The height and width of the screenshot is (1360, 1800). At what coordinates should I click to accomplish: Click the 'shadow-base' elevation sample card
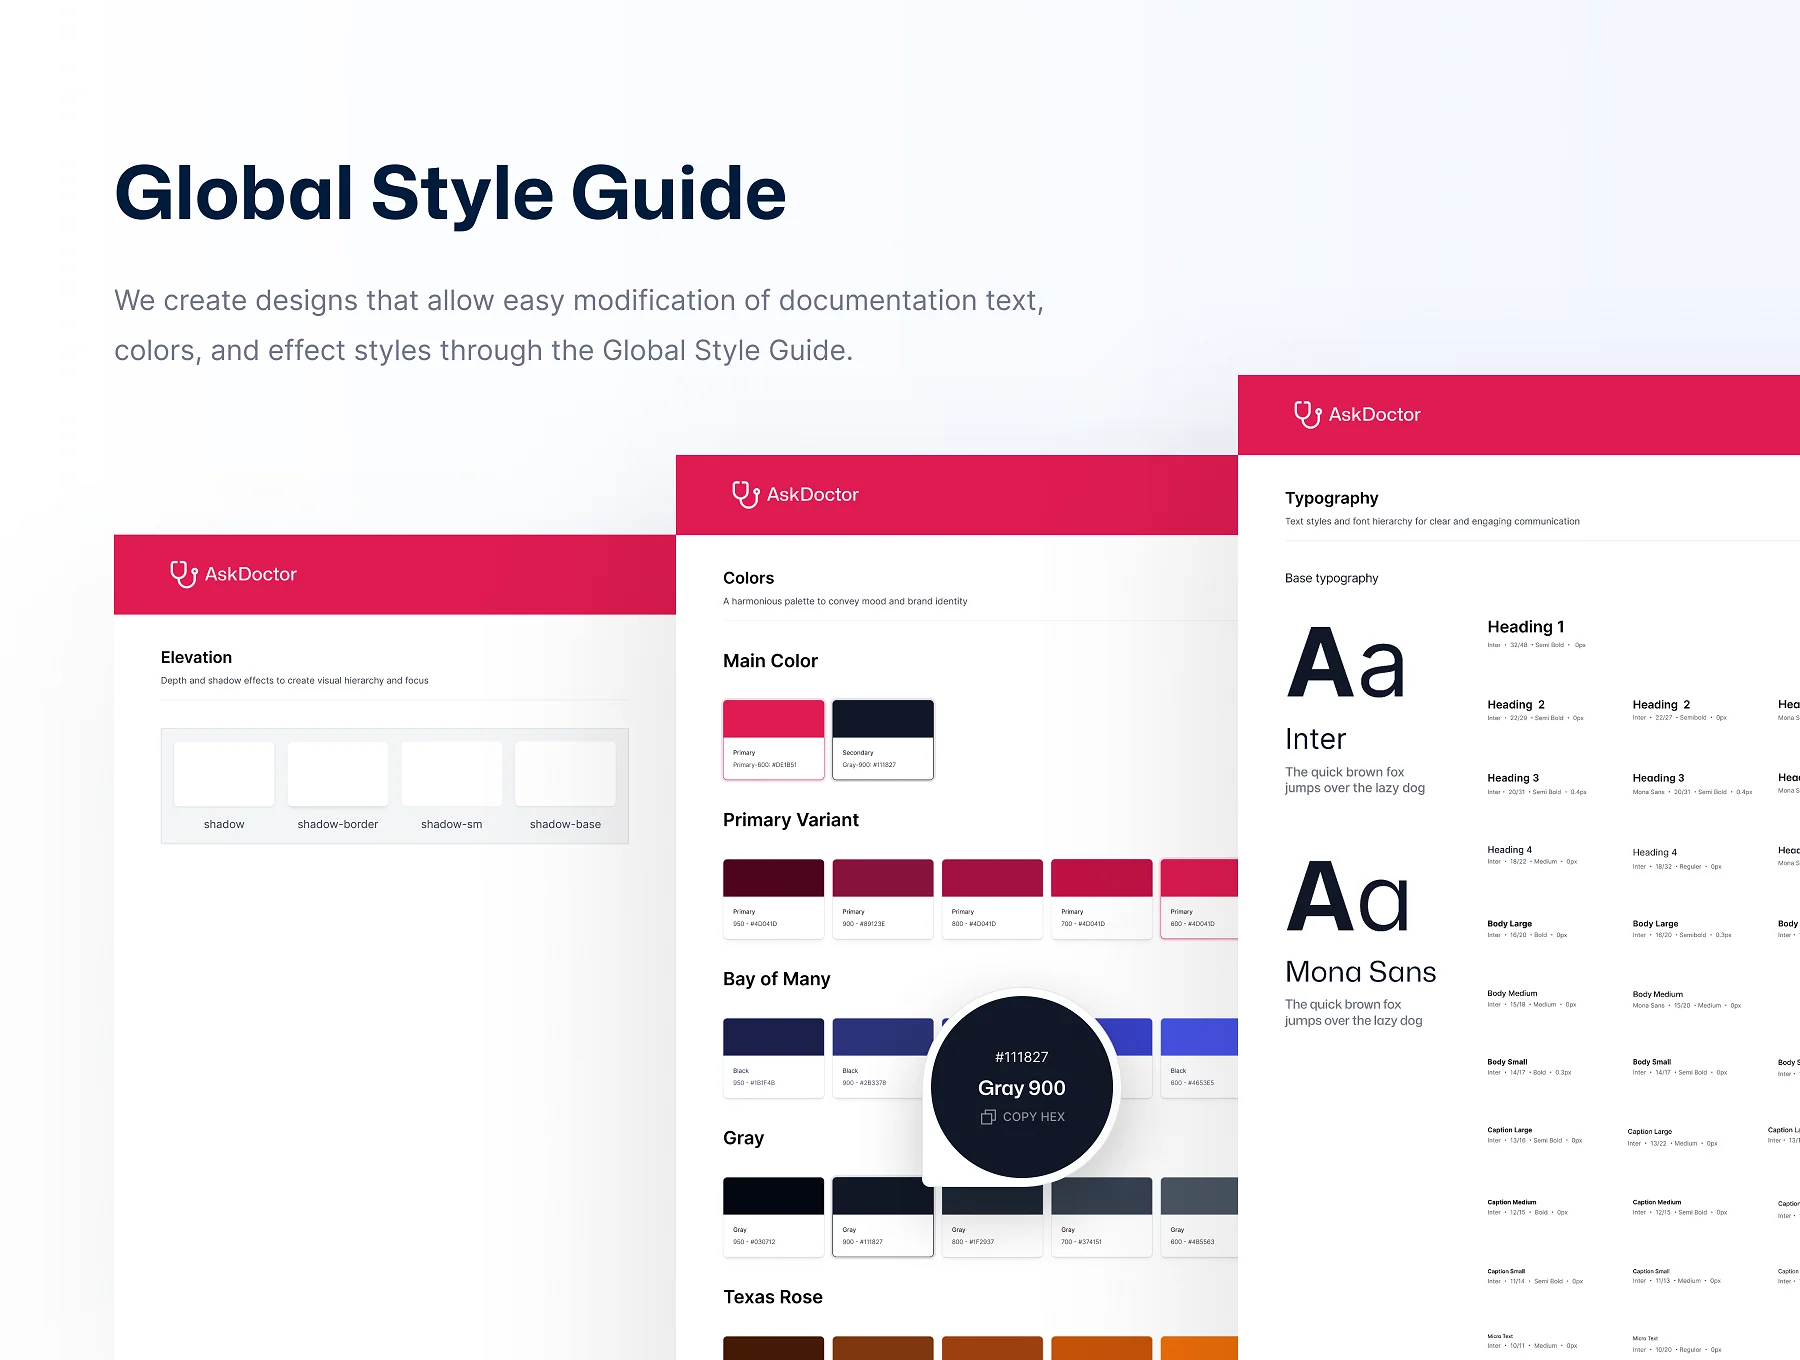click(565, 774)
